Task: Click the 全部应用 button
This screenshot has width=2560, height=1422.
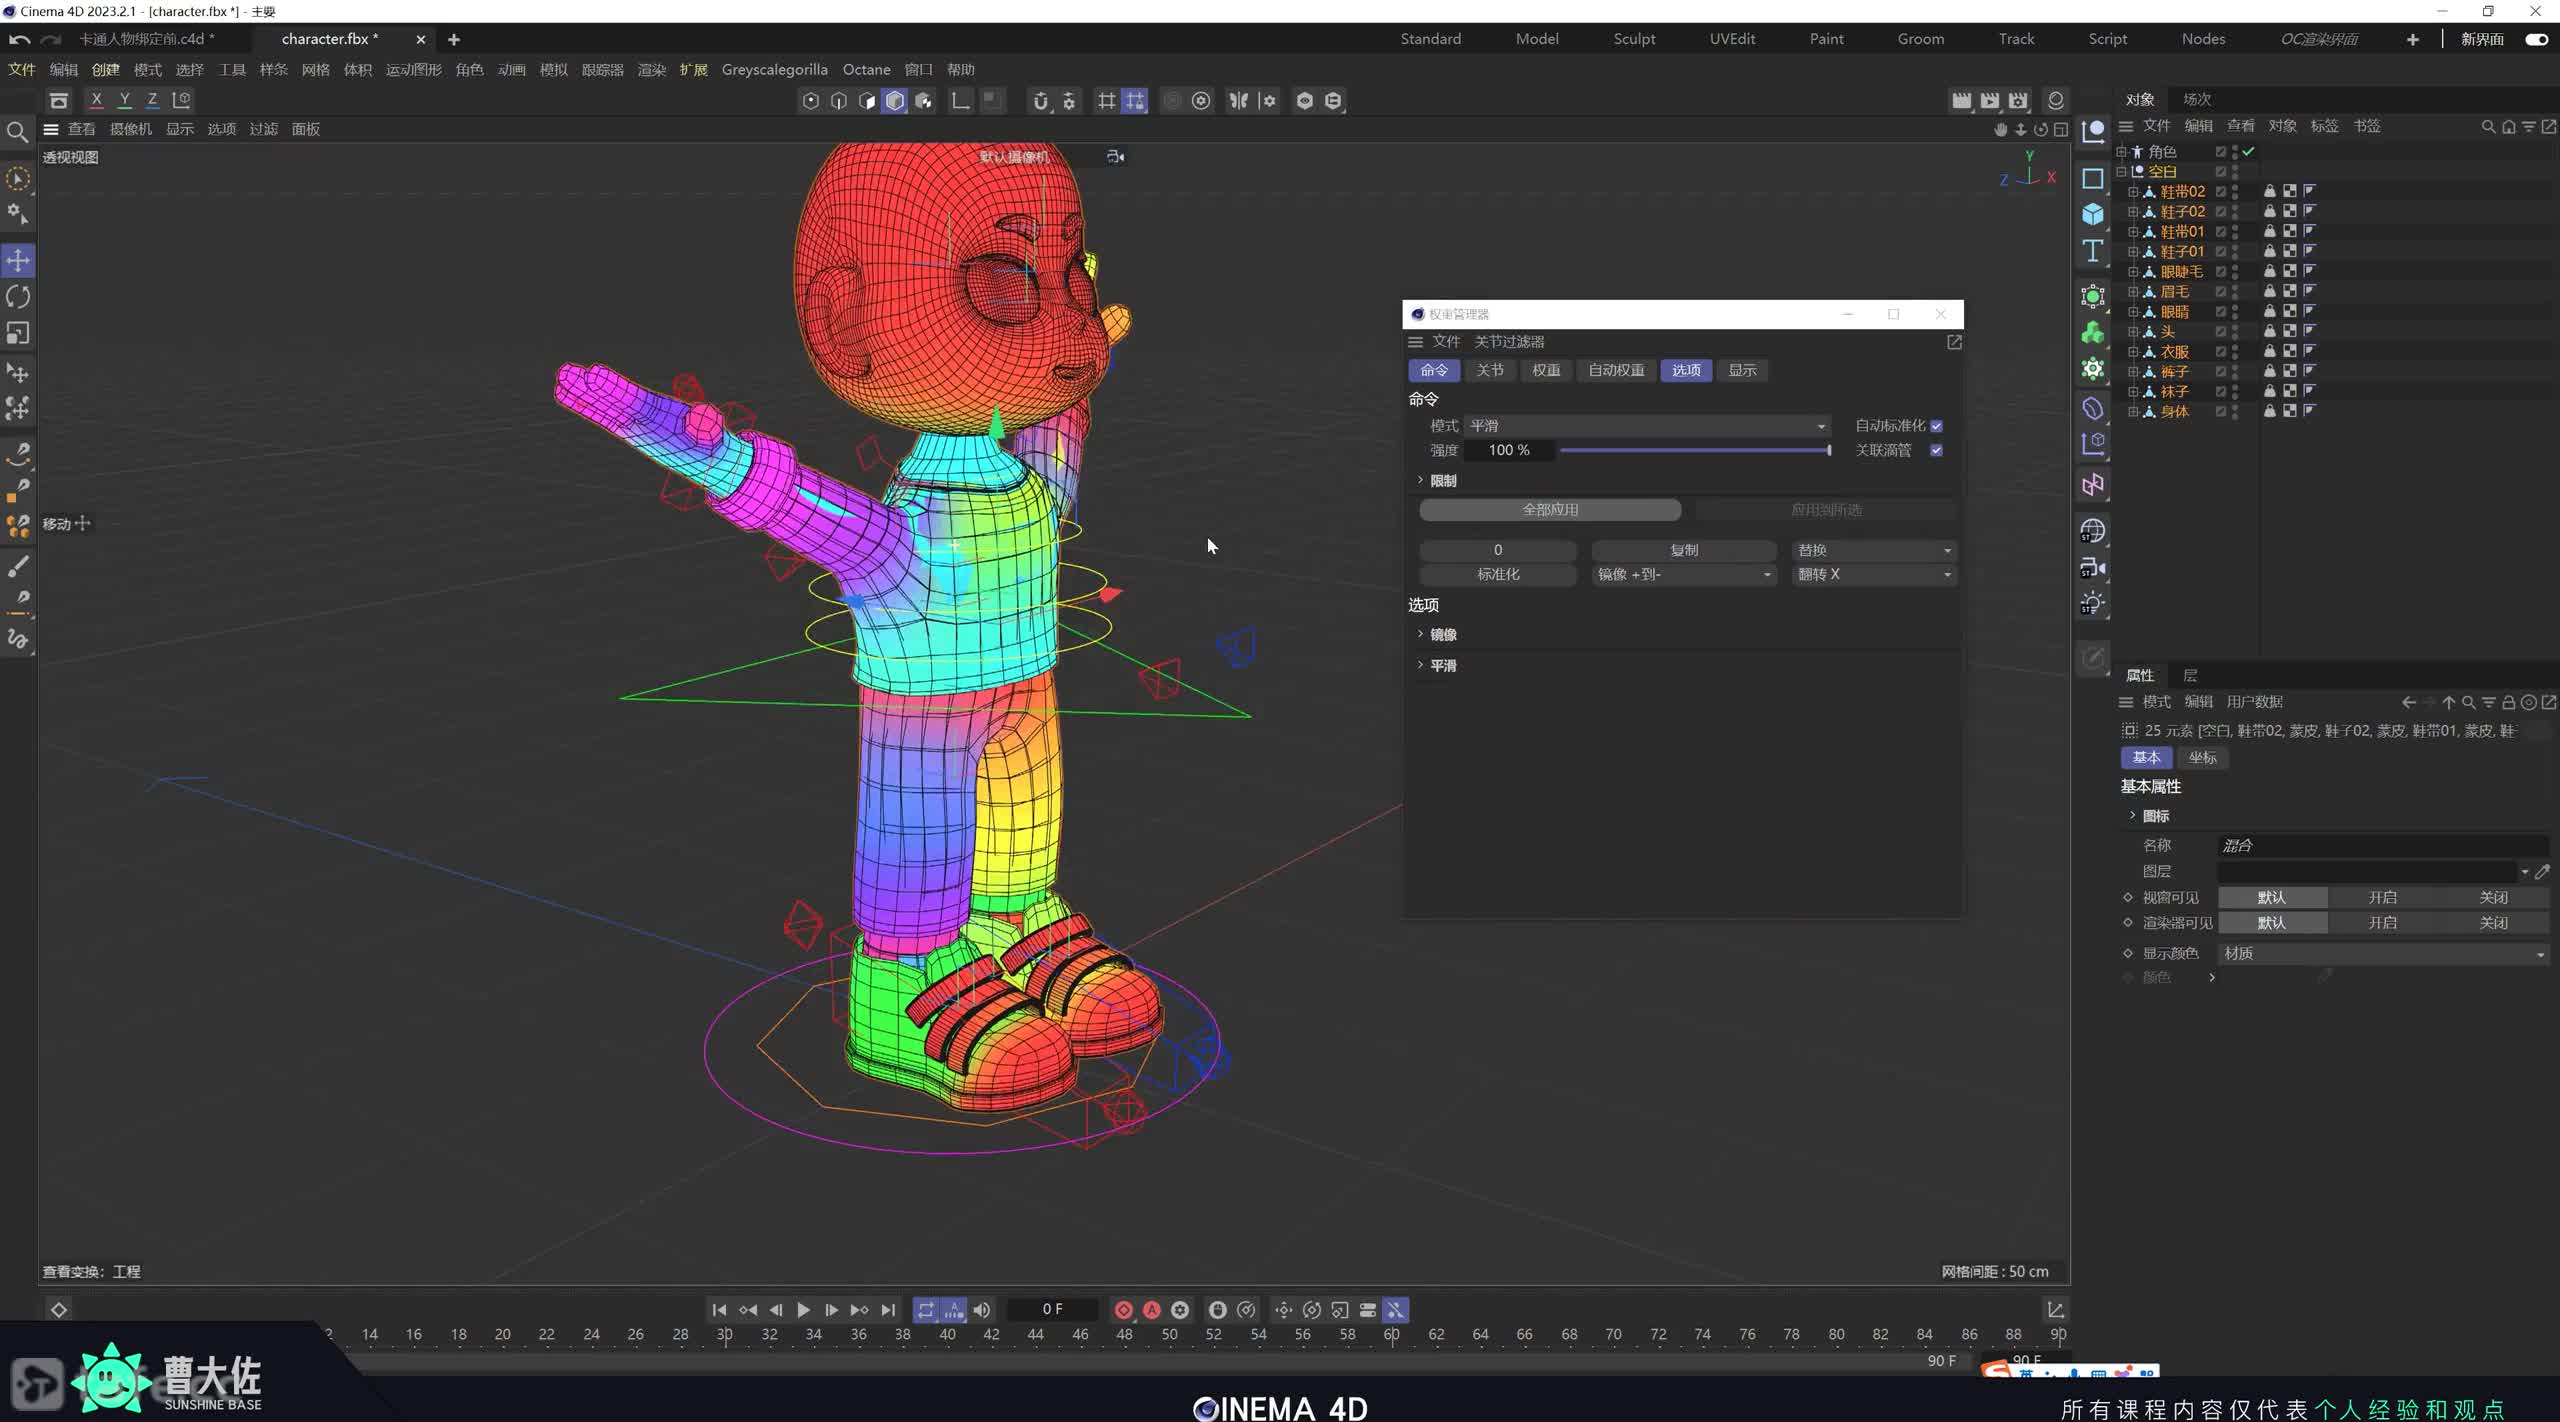Action: point(1549,510)
